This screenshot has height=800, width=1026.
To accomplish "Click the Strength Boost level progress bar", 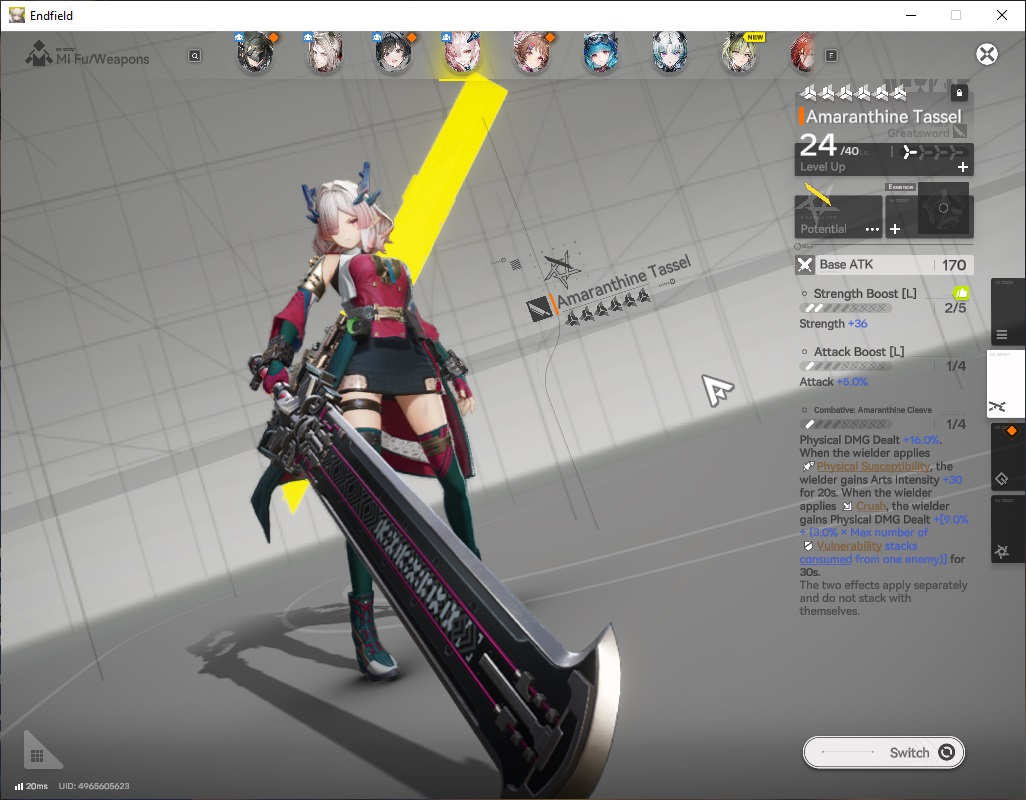I will pyautogui.click(x=845, y=308).
